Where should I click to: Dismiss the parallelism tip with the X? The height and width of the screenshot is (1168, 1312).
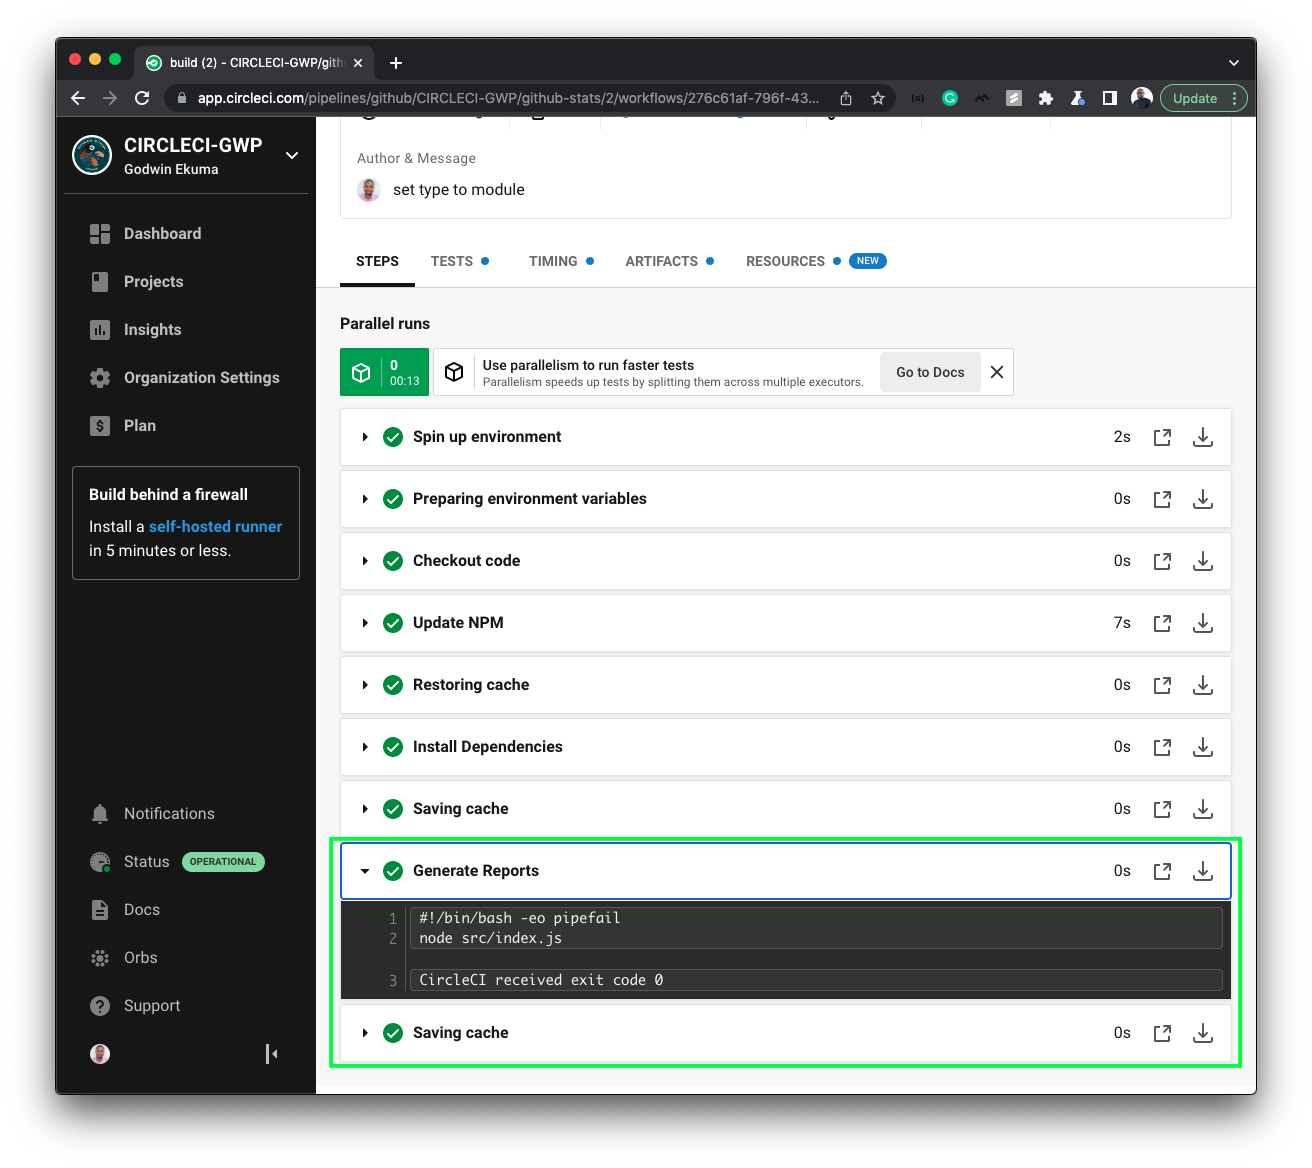coord(996,371)
